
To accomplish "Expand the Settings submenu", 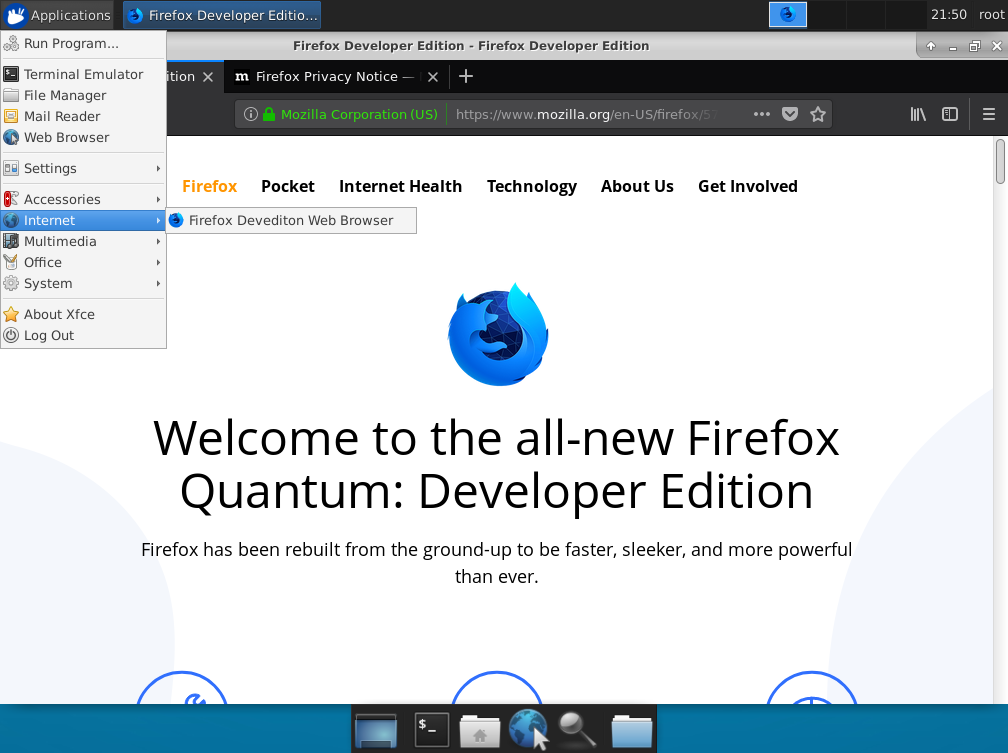I will point(84,168).
